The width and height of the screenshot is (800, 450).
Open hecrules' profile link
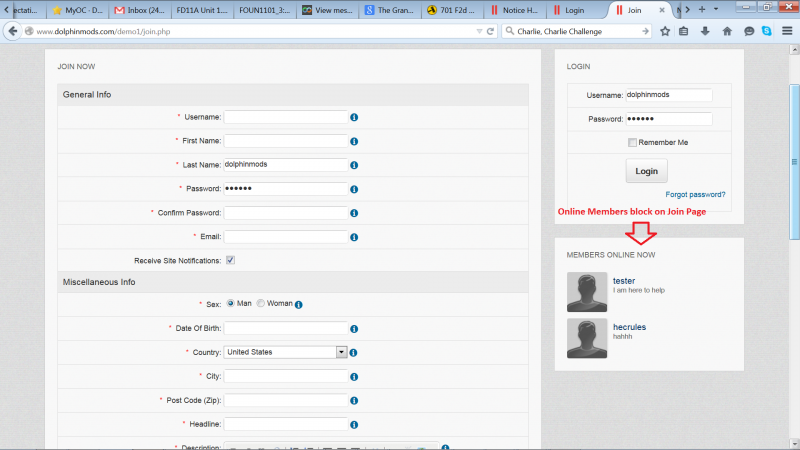coord(630,327)
